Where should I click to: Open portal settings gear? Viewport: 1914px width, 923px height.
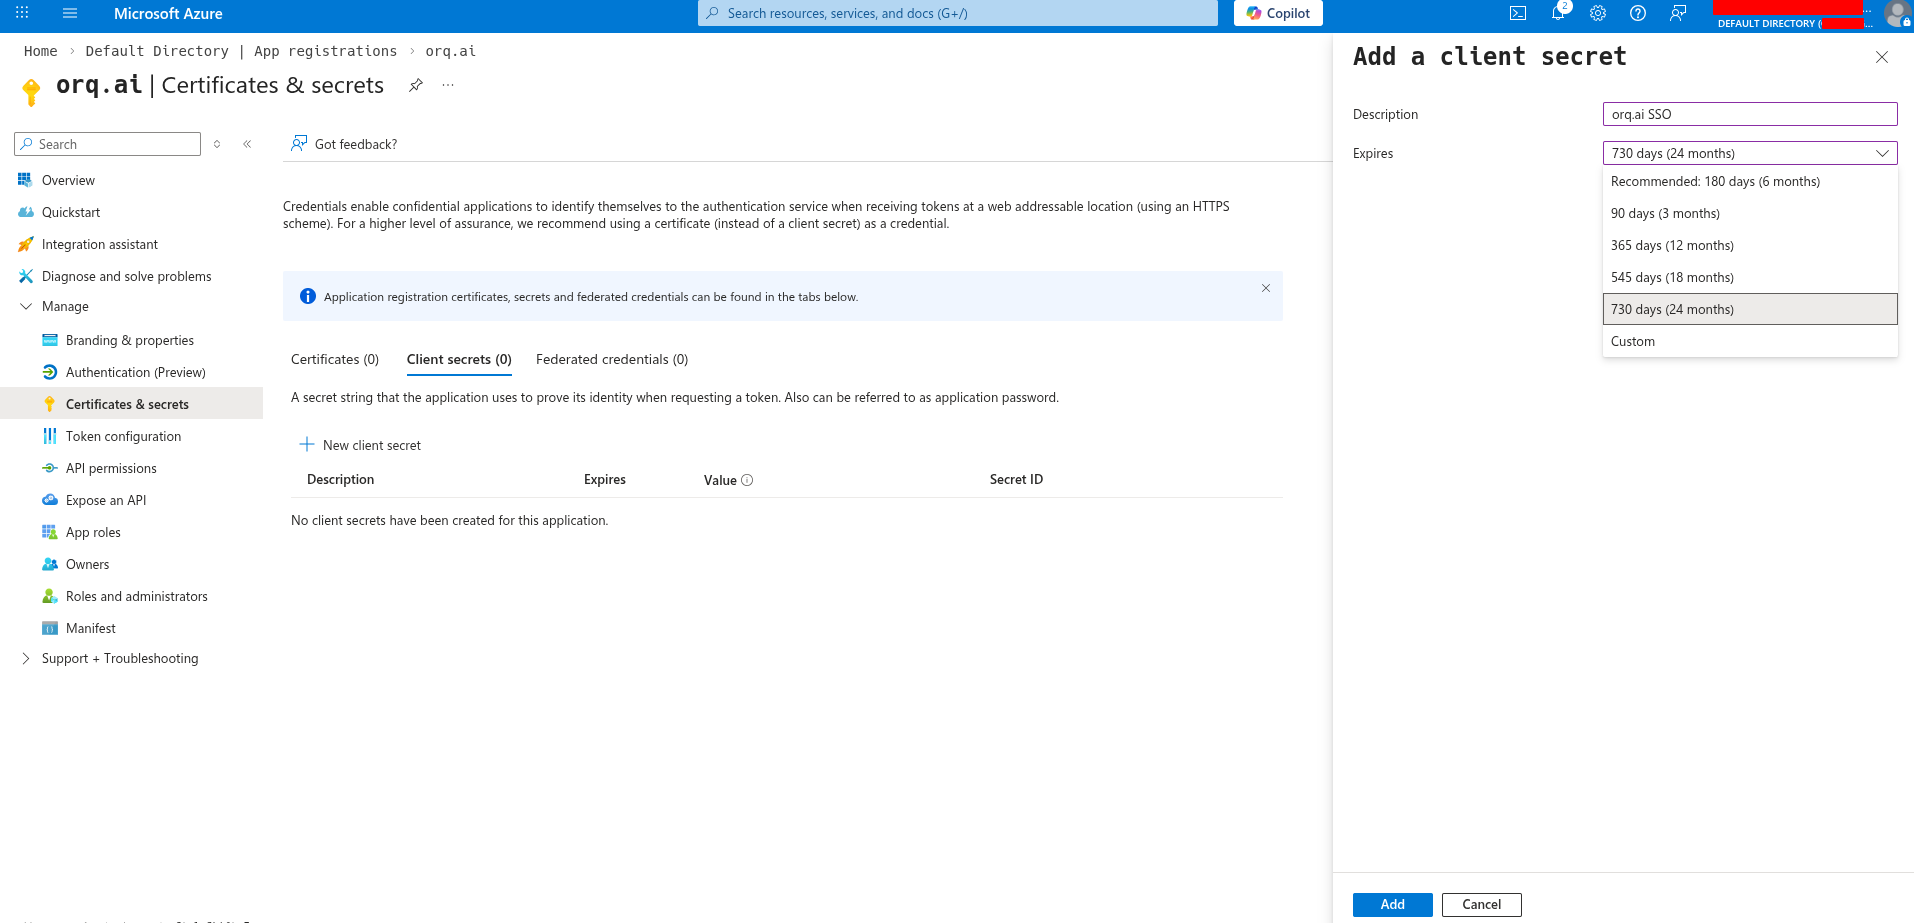tap(1598, 13)
